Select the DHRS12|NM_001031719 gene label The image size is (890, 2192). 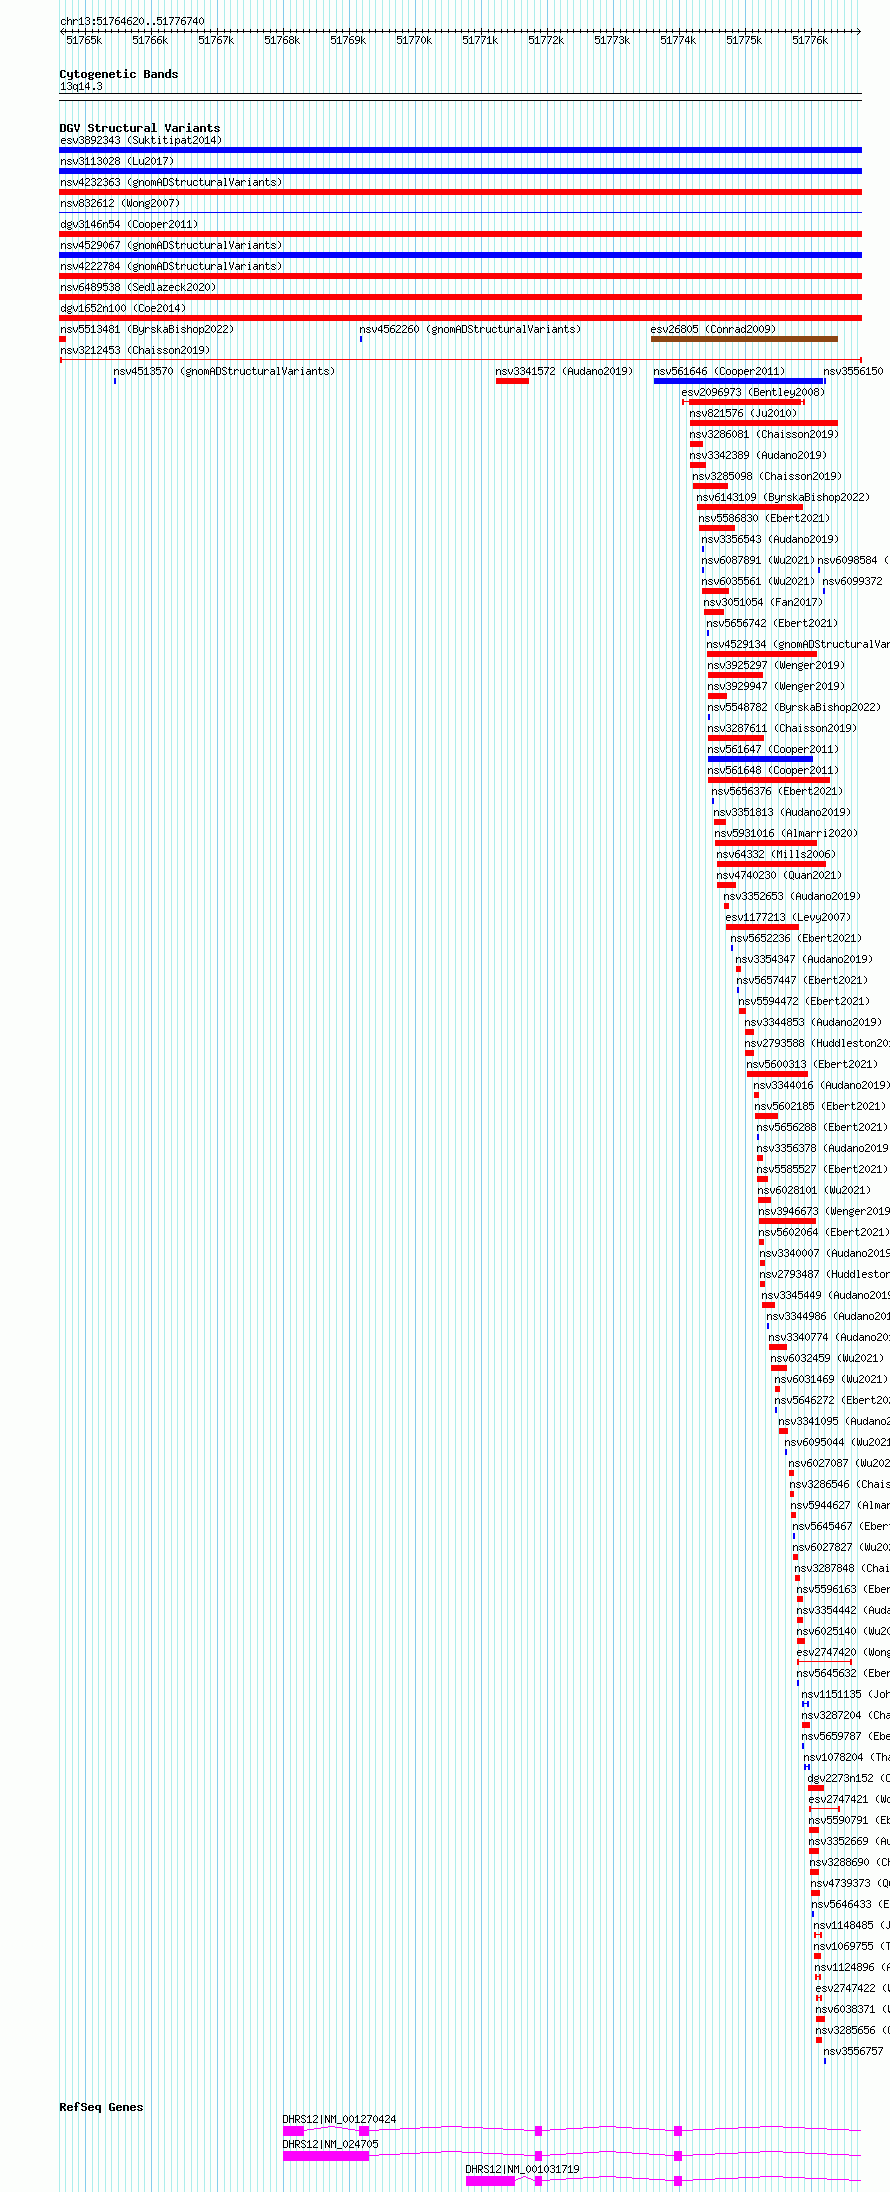coord(523,2169)
